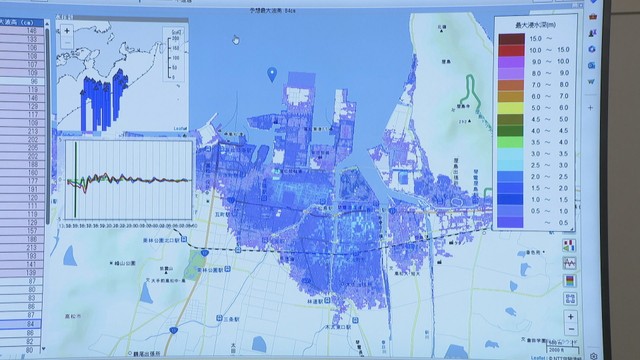
Task: Select the table row with value 205
Action: click(22, 148)
